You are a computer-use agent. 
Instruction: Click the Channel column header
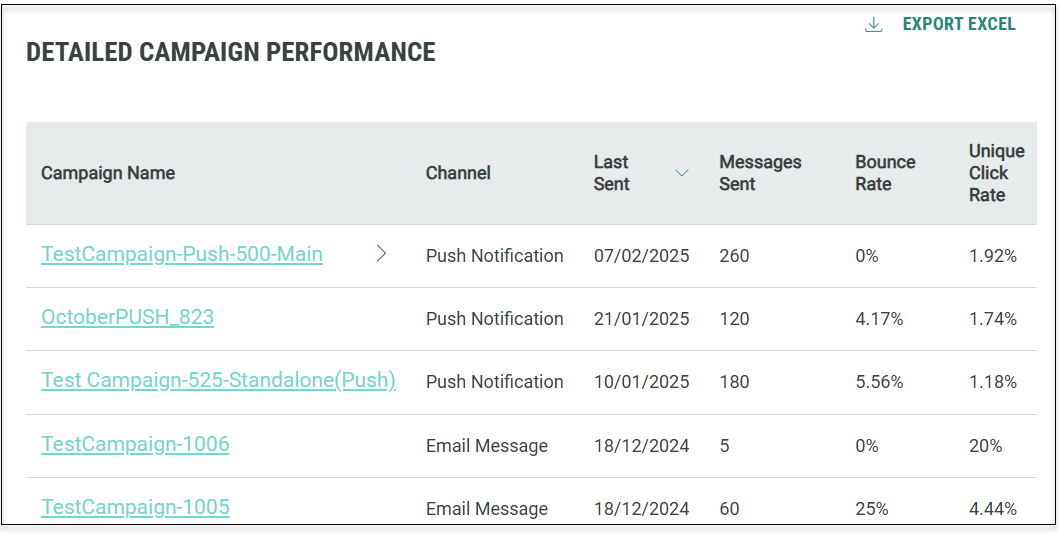[x=458, y=173]
